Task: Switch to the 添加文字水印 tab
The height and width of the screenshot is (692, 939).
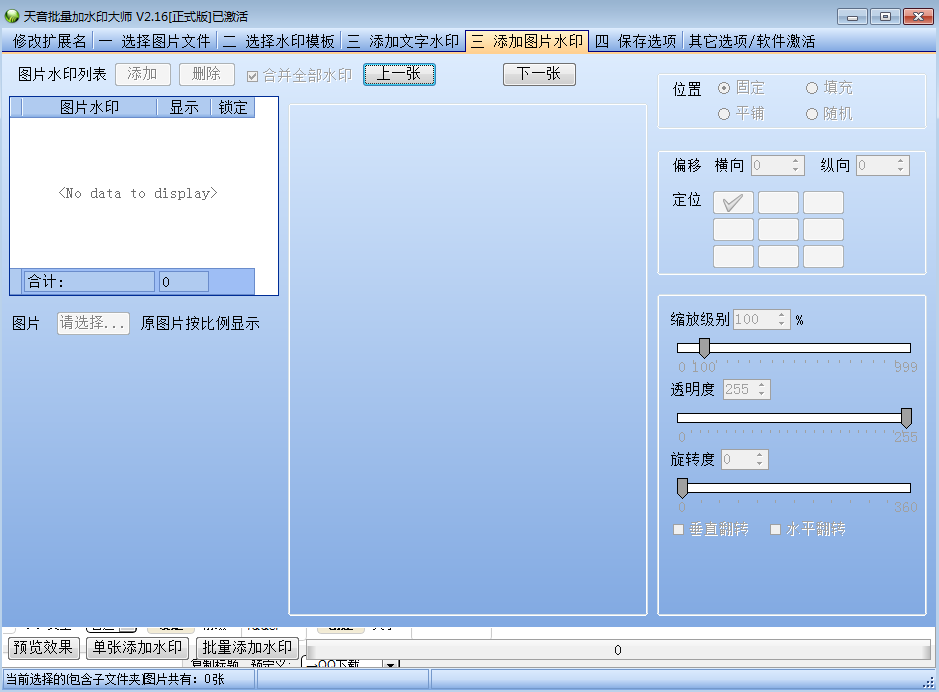Action: [403, 41]
